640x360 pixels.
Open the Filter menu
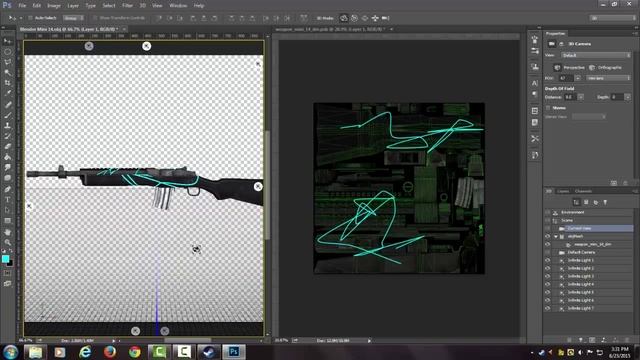tap(127, 6)
